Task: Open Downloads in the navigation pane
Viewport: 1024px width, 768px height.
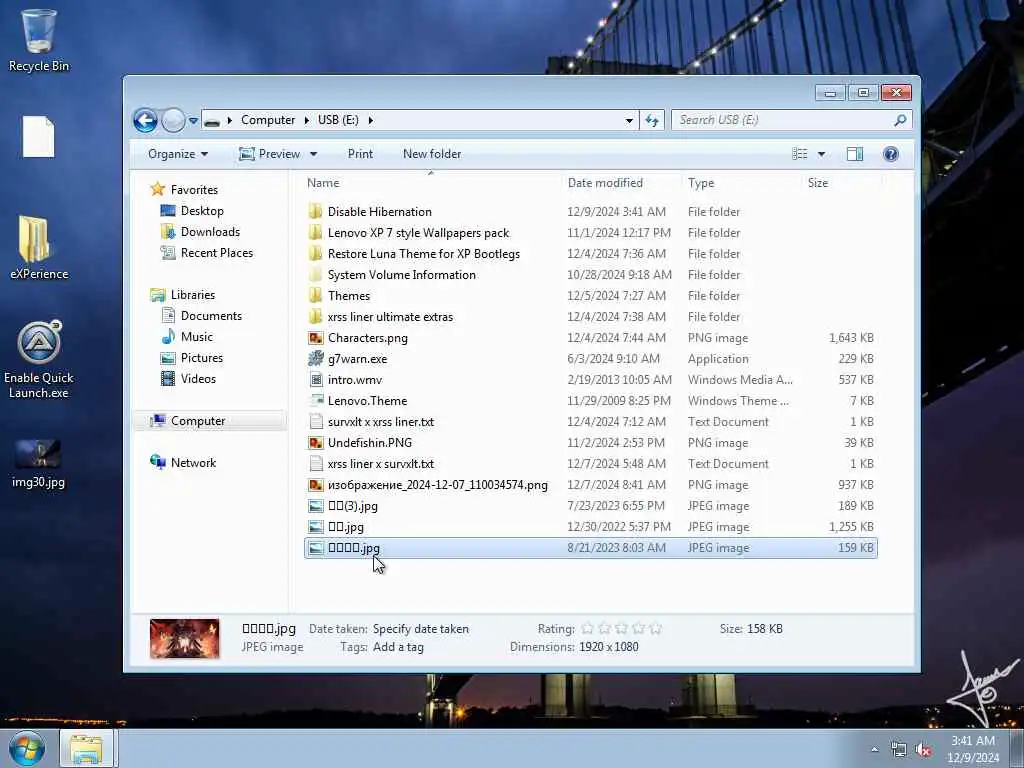Action: pos(210,232)
